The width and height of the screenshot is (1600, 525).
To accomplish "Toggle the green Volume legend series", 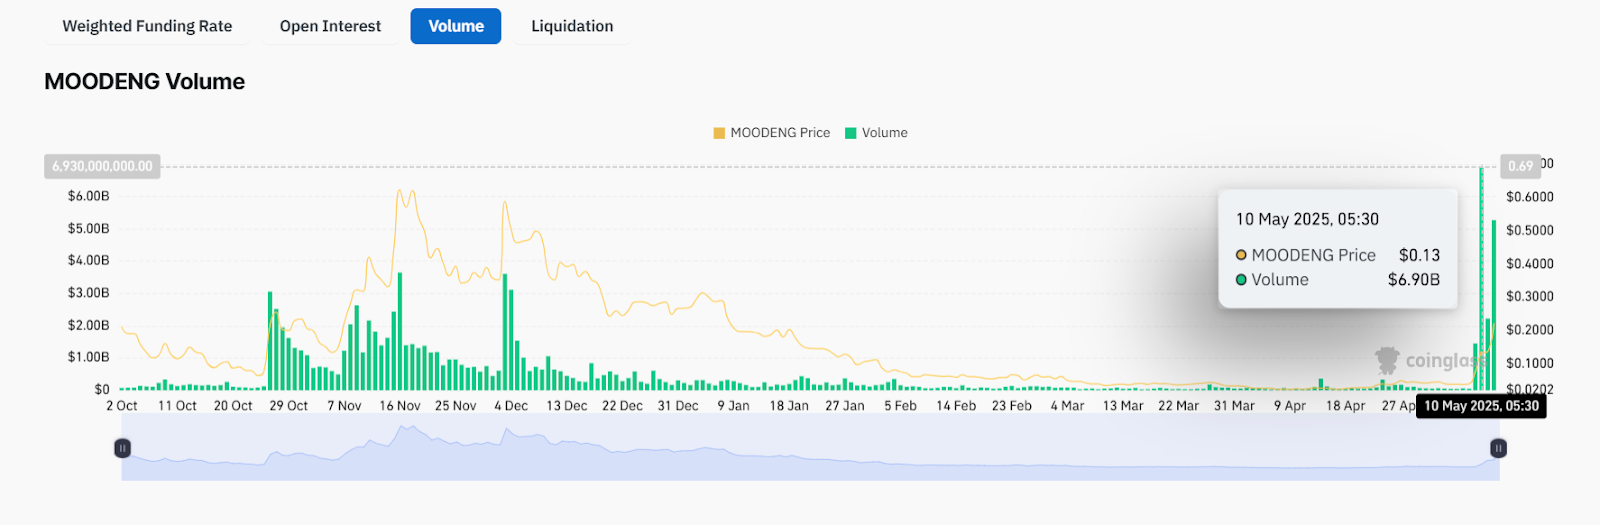I will click(876, 133).
